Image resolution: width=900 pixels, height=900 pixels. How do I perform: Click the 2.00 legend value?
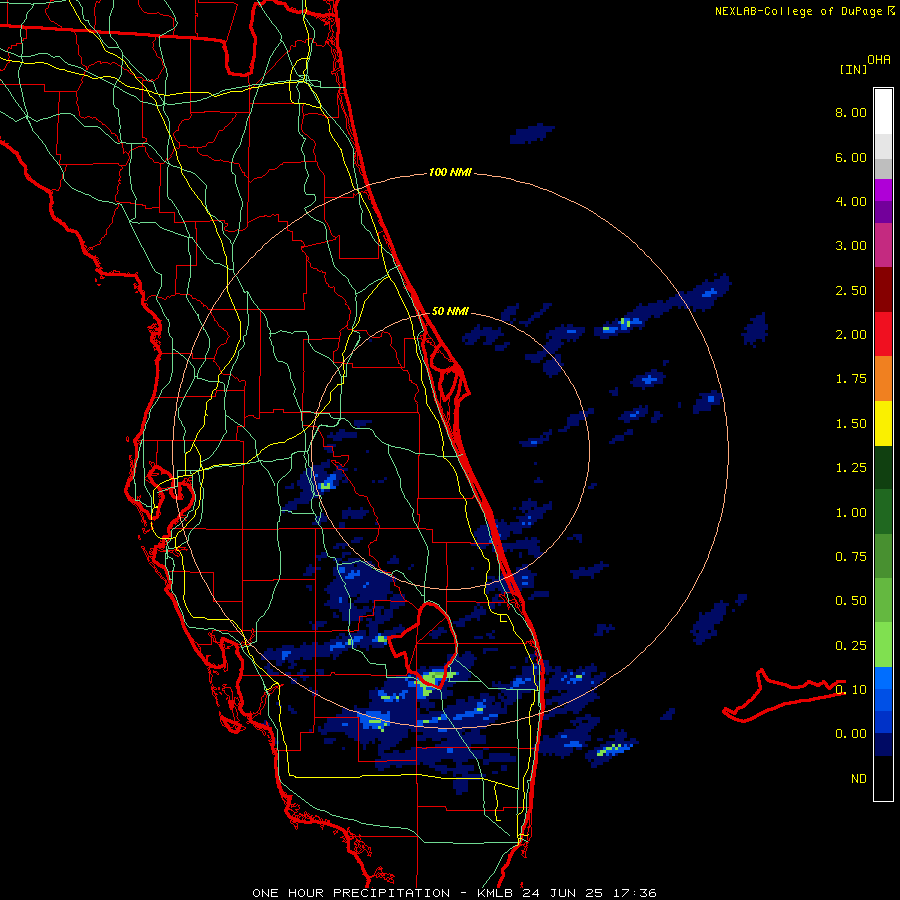coord(851,335)
